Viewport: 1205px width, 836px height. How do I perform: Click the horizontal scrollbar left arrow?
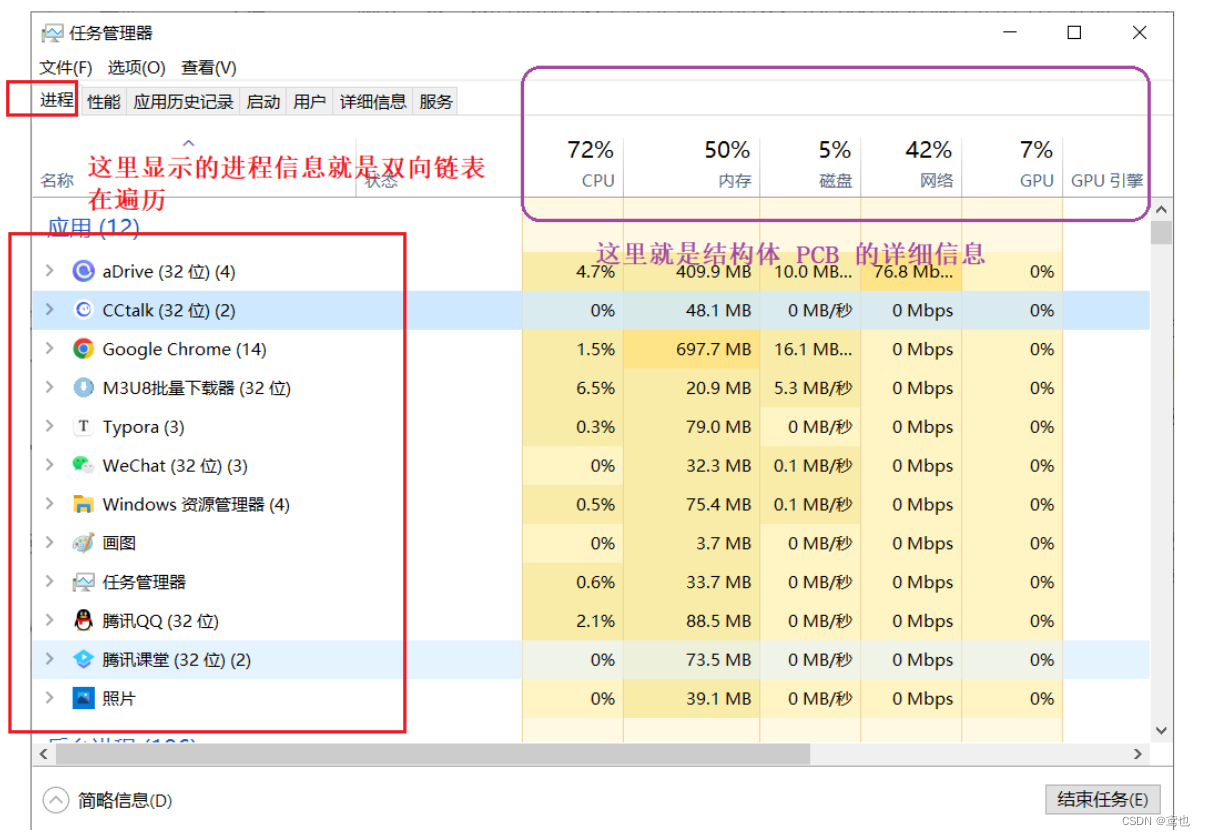point(44,753)
